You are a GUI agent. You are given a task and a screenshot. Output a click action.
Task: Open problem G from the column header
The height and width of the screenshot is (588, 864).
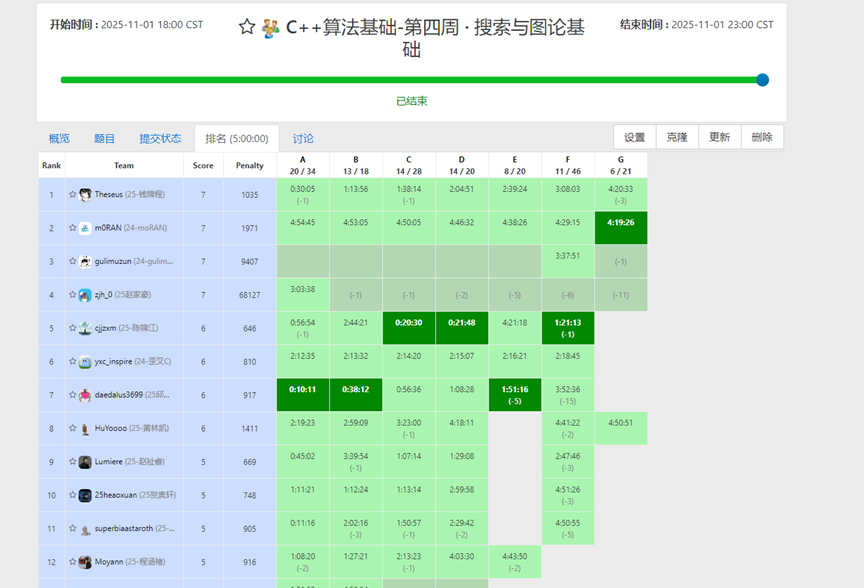tap(620, 165)
